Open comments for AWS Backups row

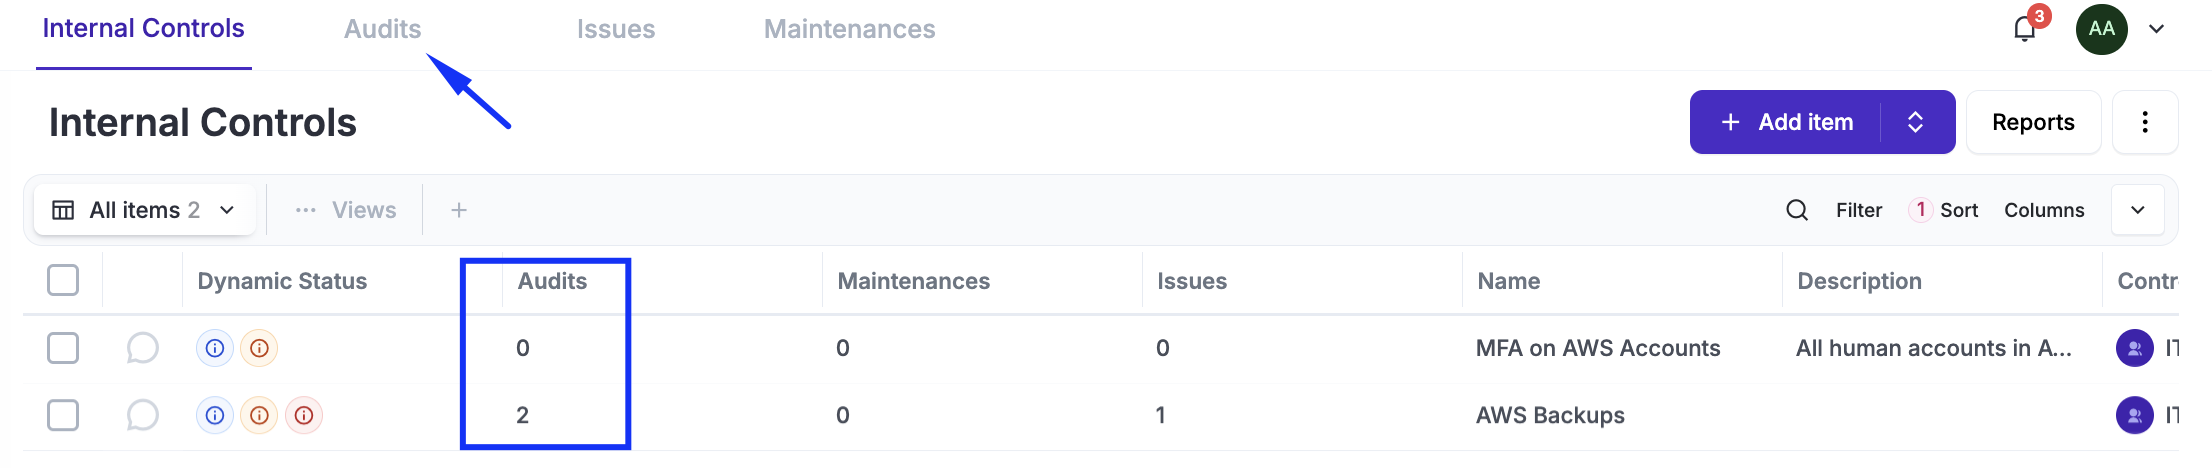tap(142, 415)
